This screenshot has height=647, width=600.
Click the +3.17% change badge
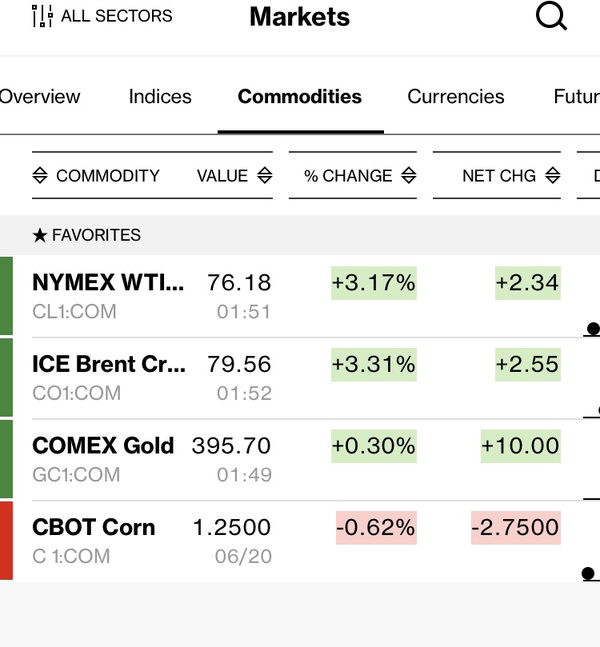[374, 283]
